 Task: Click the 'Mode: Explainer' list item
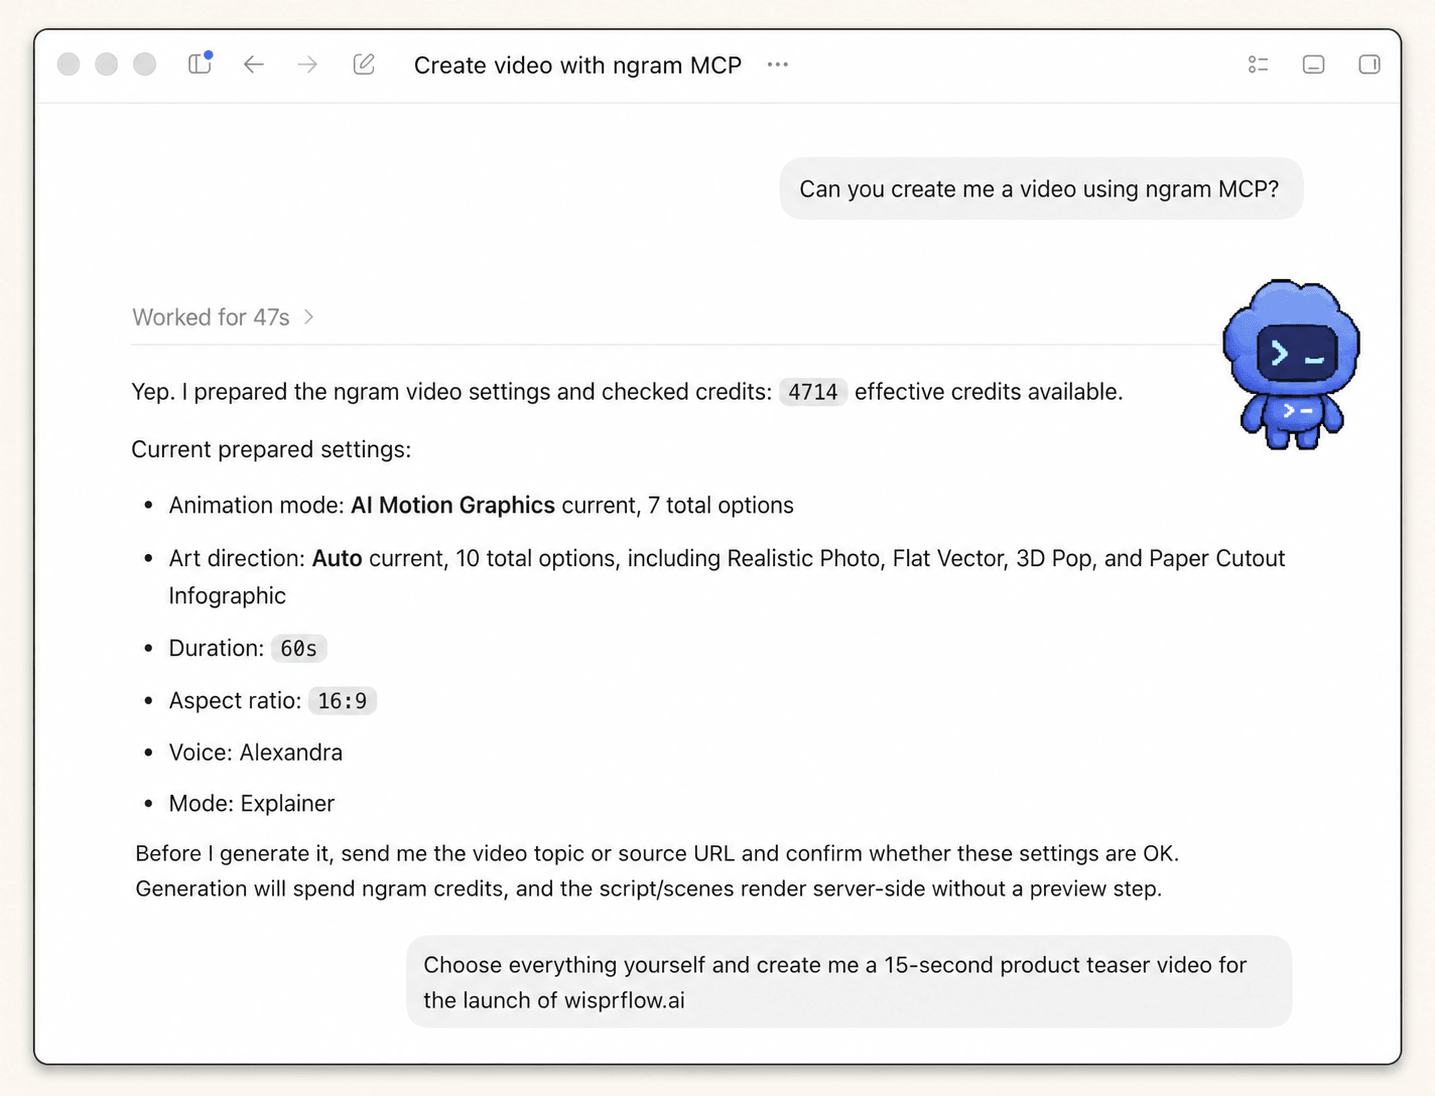251,803
